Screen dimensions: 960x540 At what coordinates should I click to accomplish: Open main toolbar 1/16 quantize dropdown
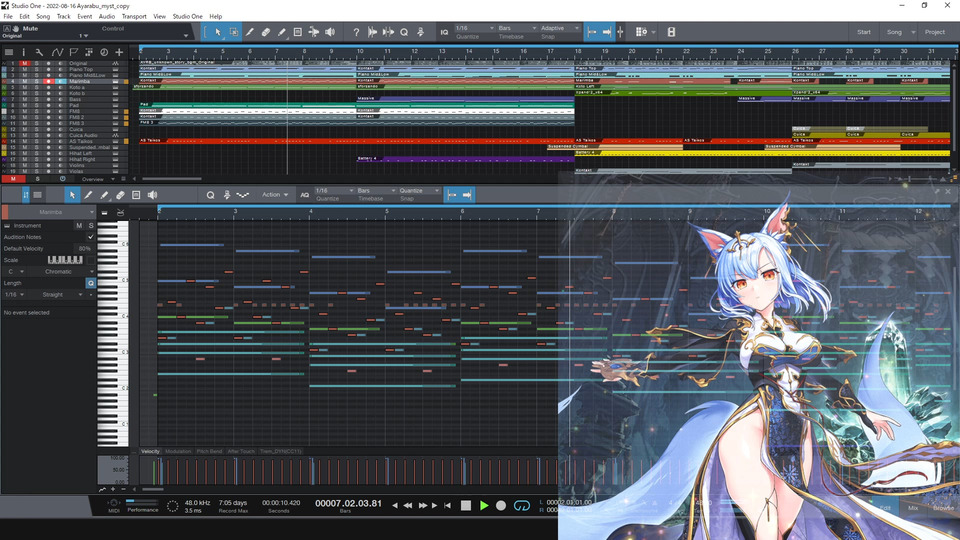pos(474,28)
